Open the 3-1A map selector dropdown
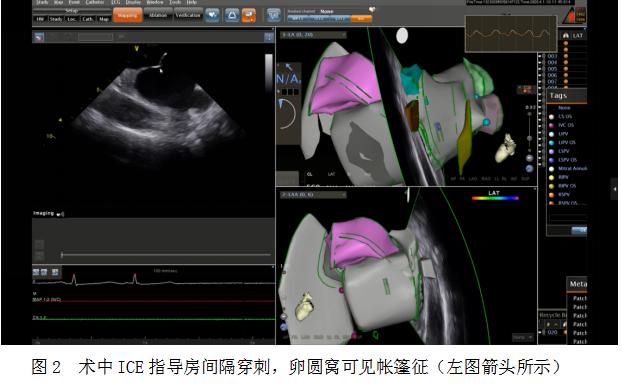Screen dimensions: 622x385 [x=314, y=35]
